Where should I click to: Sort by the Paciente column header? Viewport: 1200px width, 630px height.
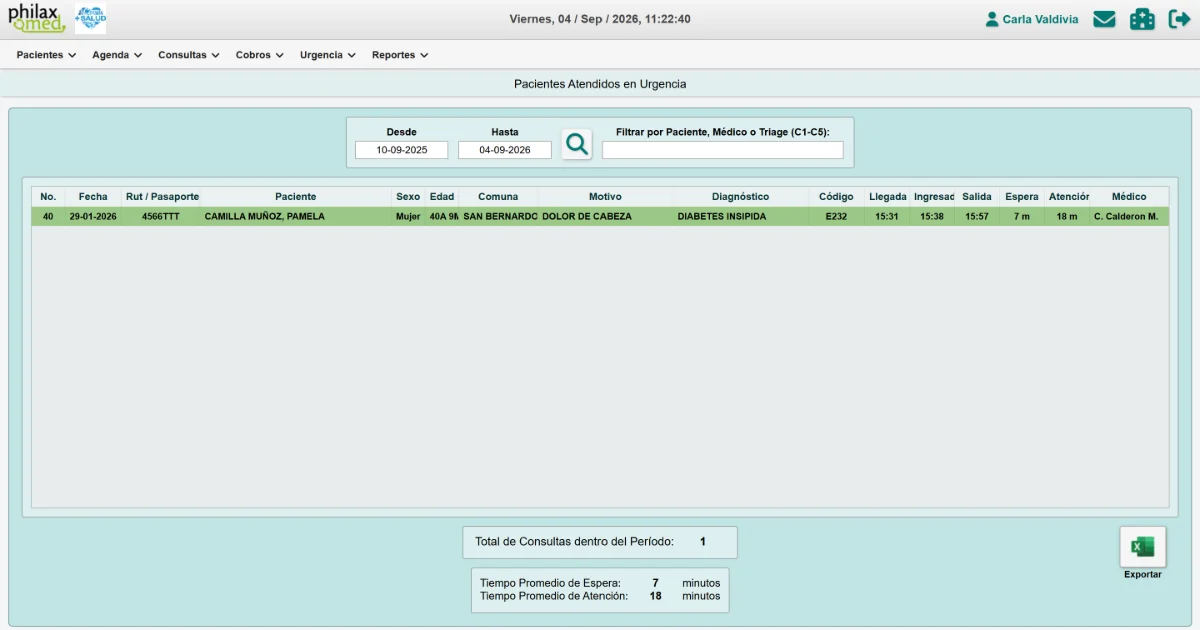296,197
